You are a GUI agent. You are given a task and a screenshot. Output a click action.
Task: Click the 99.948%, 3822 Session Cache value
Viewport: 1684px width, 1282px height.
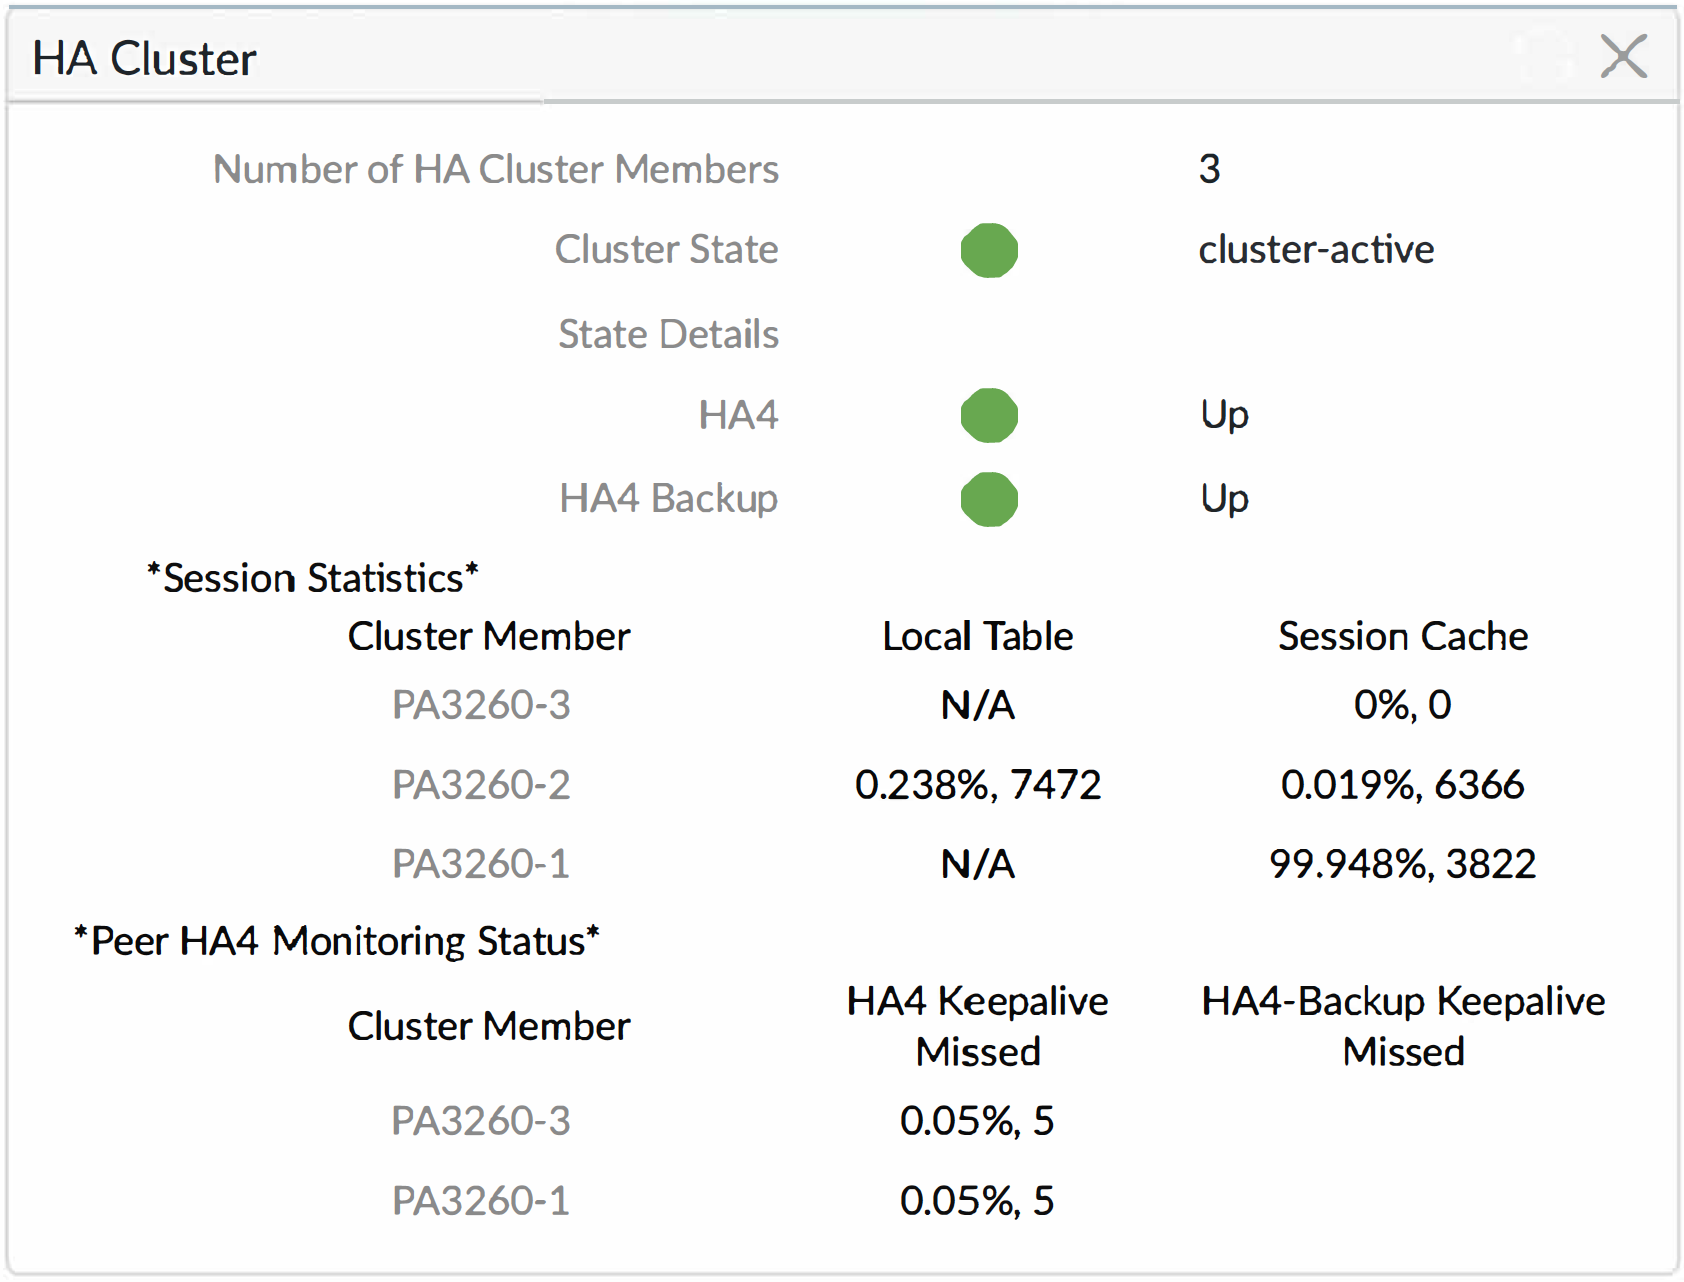click(x=1402, y=864)
